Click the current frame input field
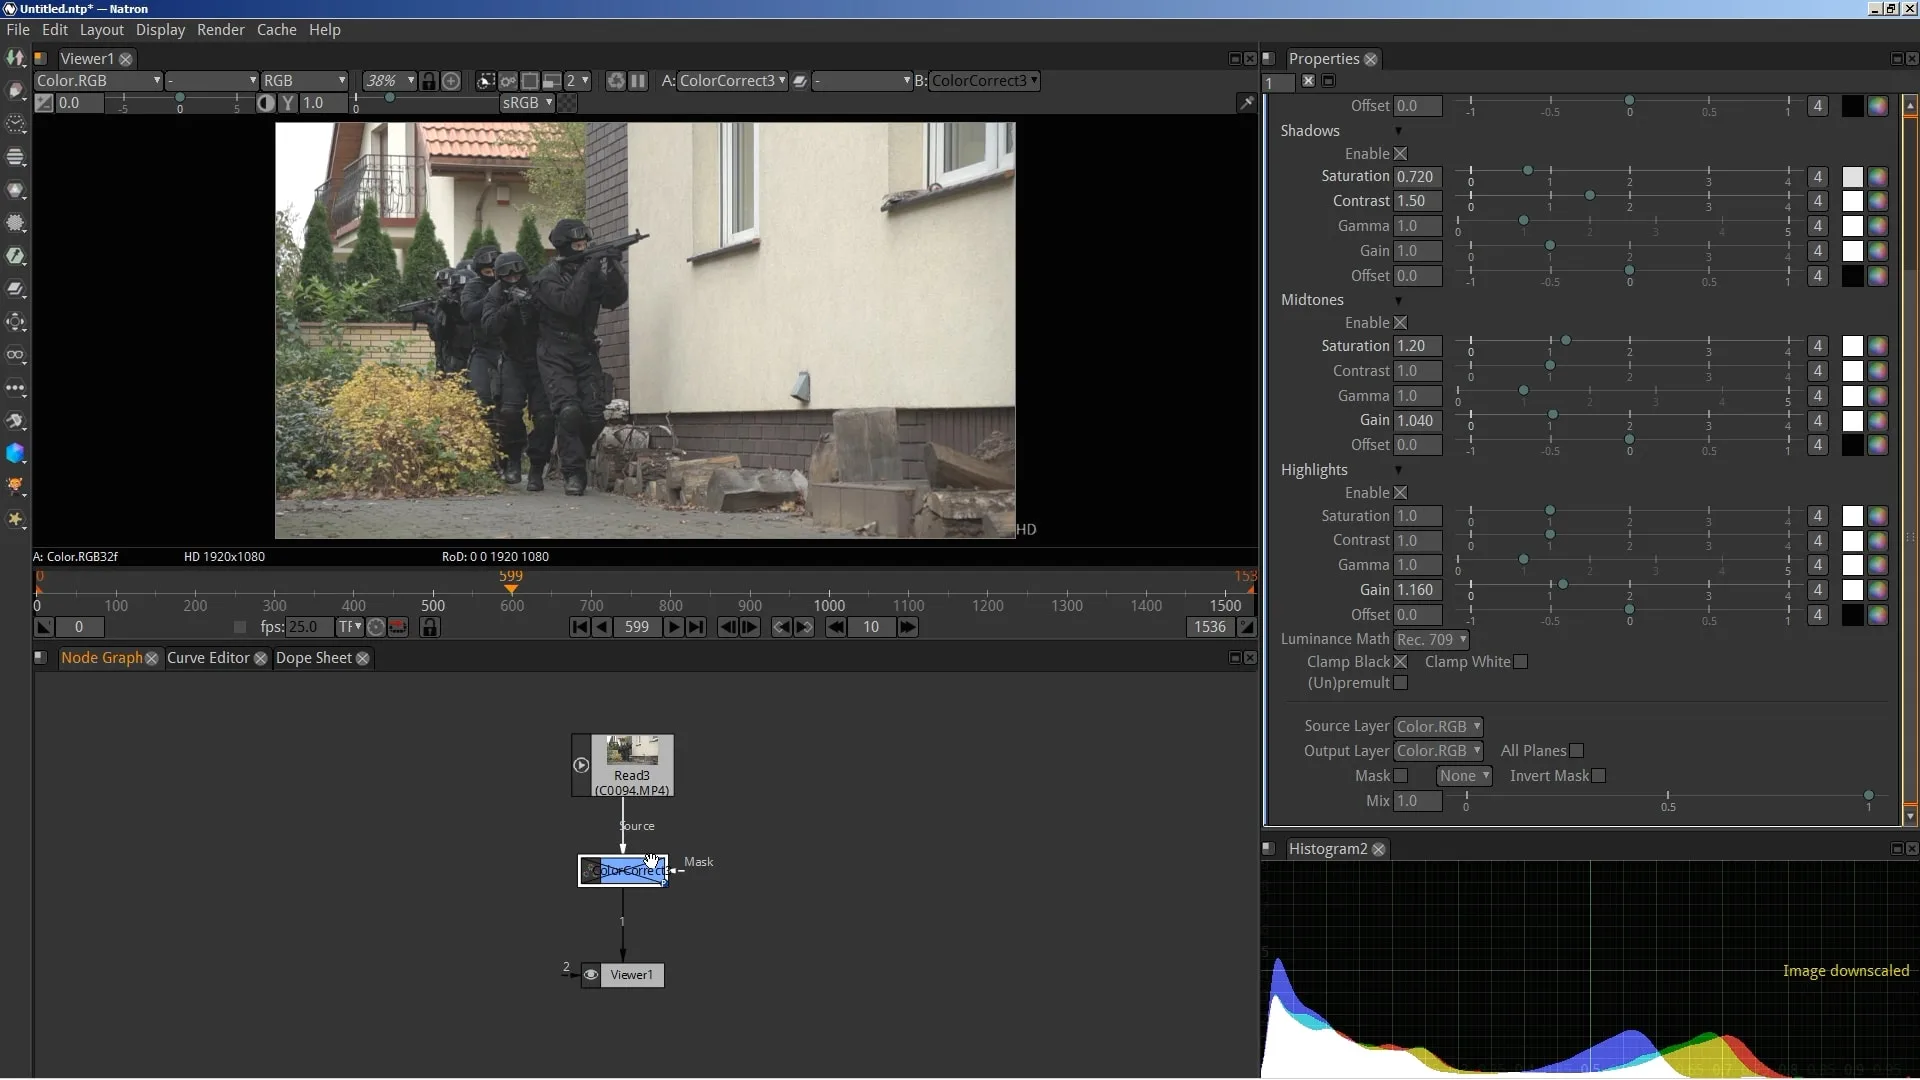 tap(636, 626)
